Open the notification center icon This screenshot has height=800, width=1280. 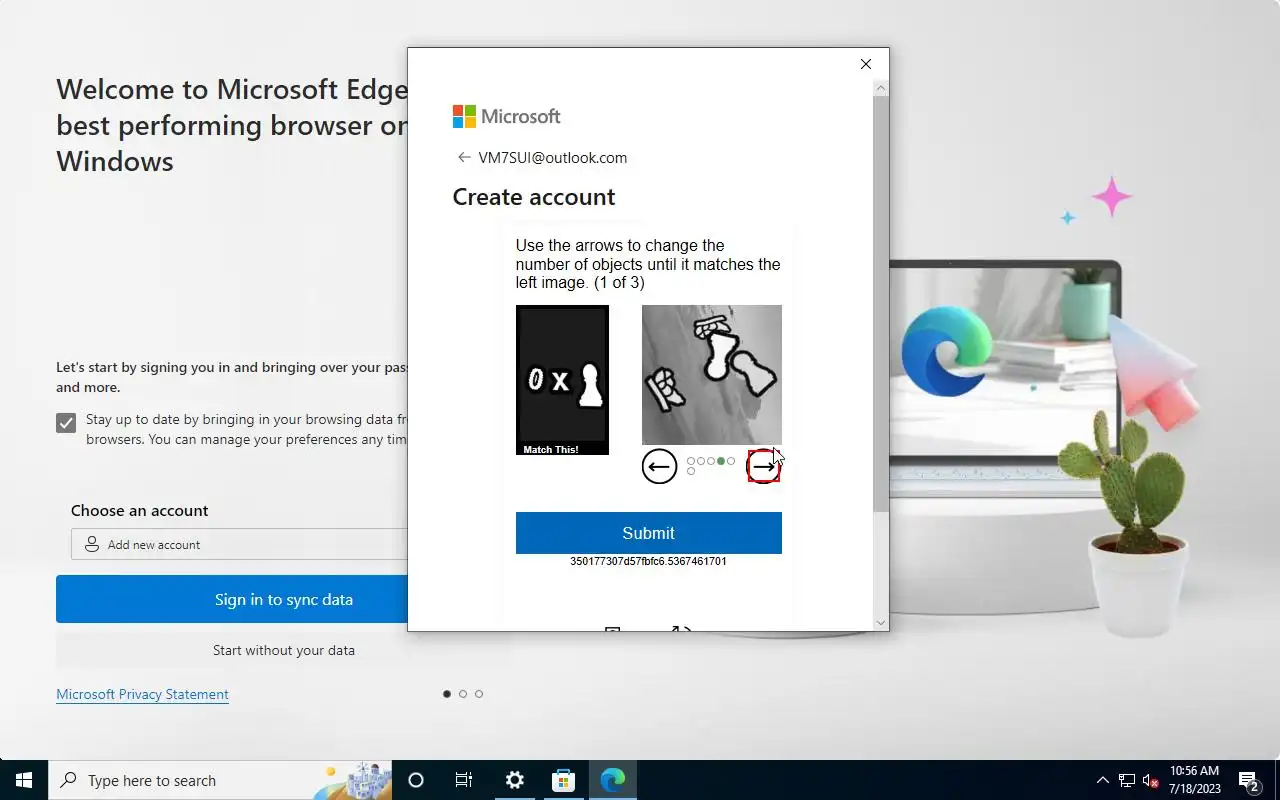tap(1249, 780)
